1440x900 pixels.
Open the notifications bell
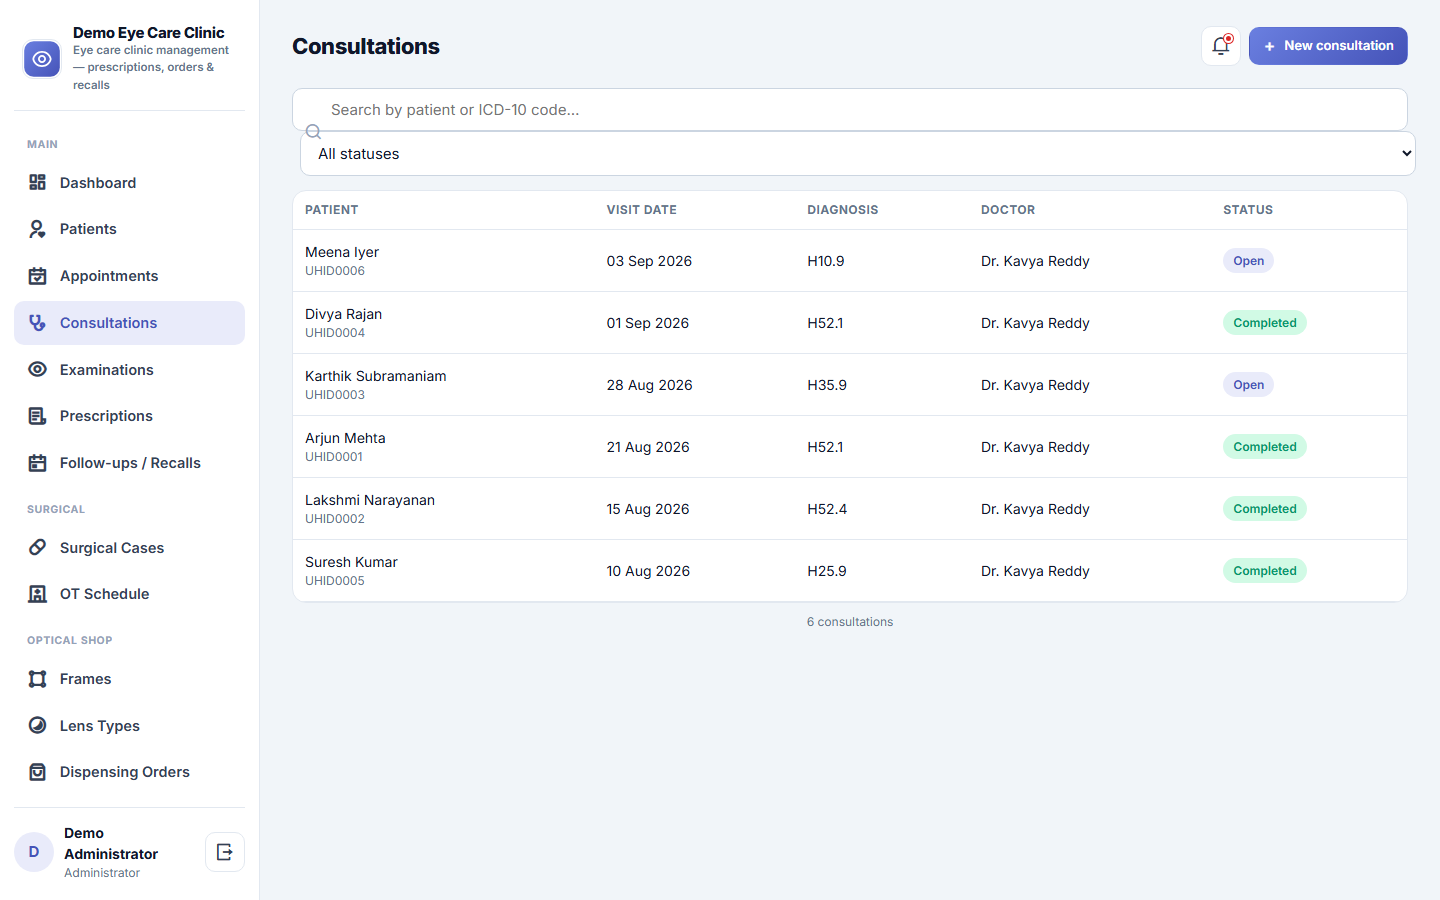(x=1221, y=46)
